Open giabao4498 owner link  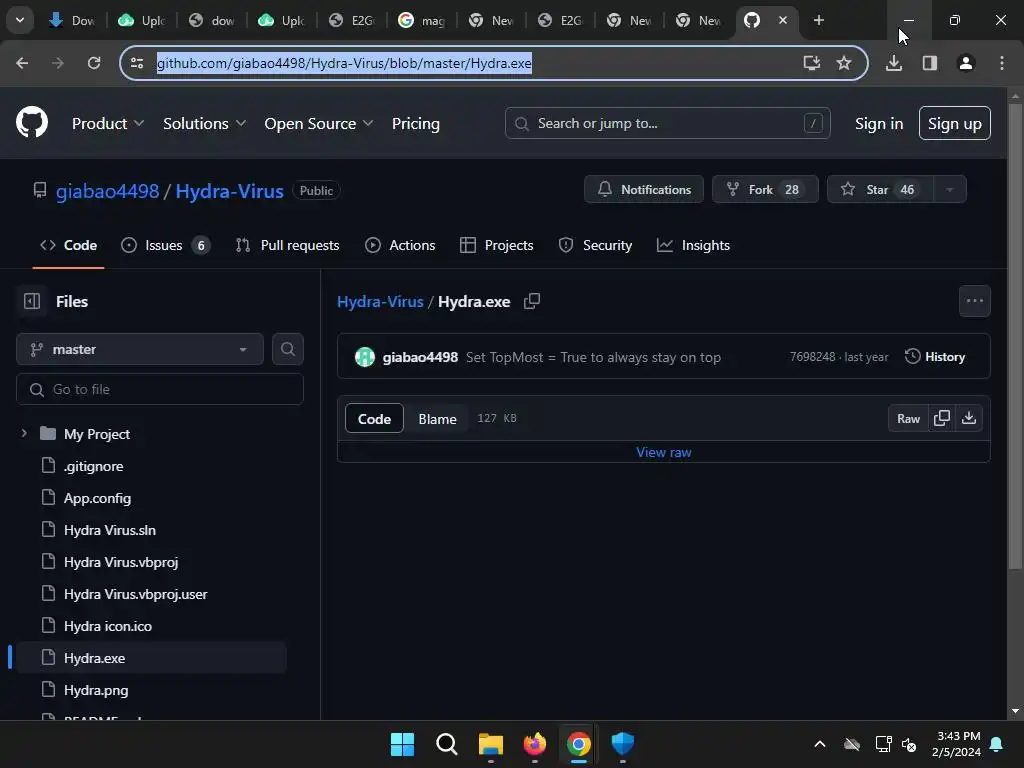point(107,191)
